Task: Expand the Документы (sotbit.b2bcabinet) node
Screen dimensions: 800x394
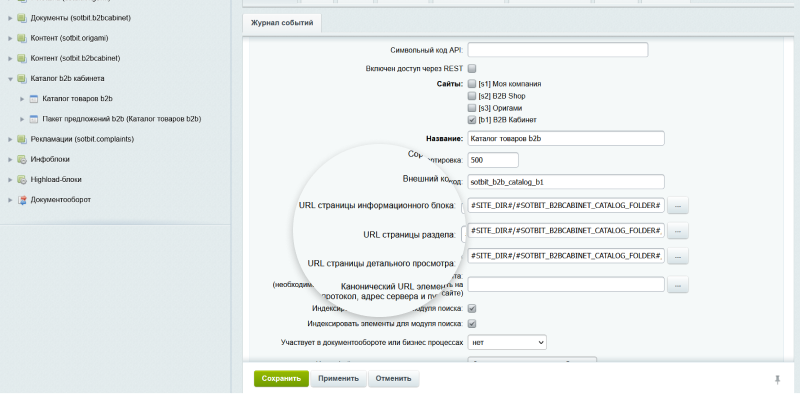Action: click(x=10, y=18)
